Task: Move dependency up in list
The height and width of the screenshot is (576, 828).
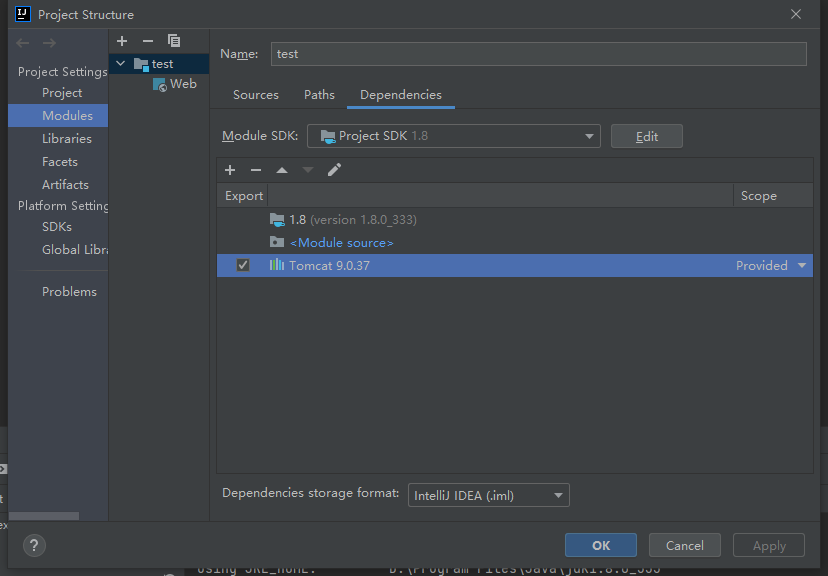Action: (282, 170)
